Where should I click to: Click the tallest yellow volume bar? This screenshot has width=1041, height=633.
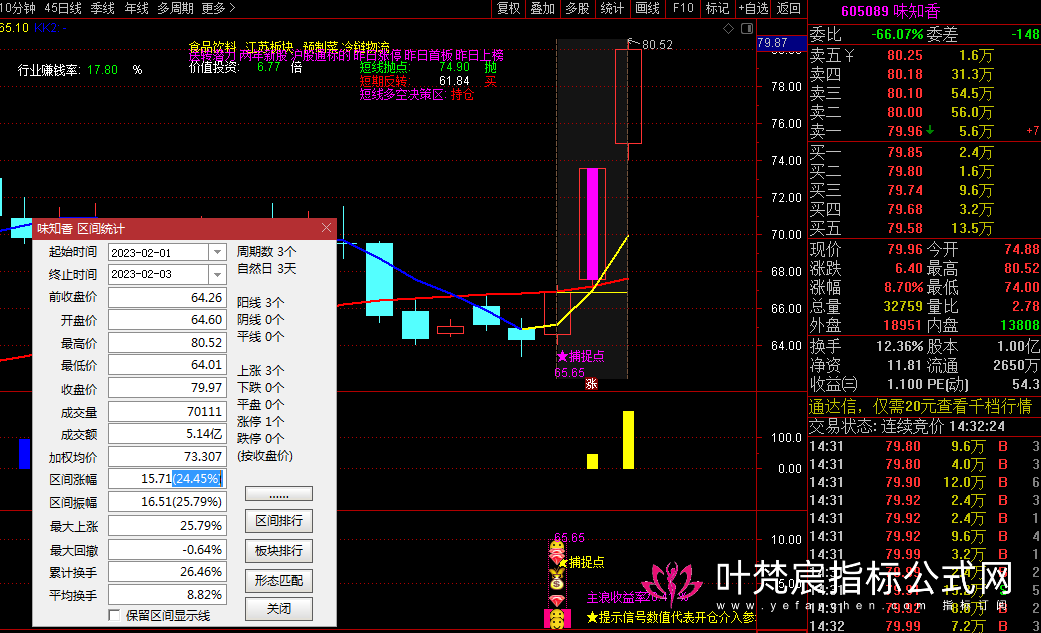click(628, 440)
